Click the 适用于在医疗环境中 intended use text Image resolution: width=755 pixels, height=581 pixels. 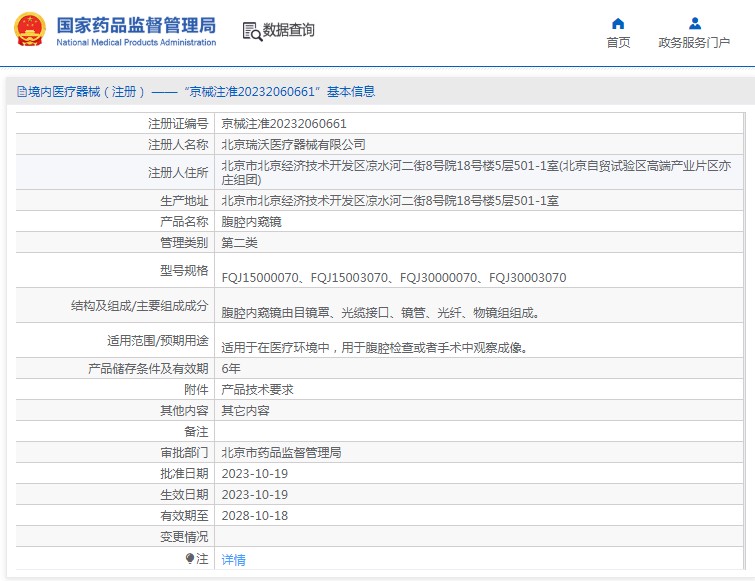pos(375,348)
